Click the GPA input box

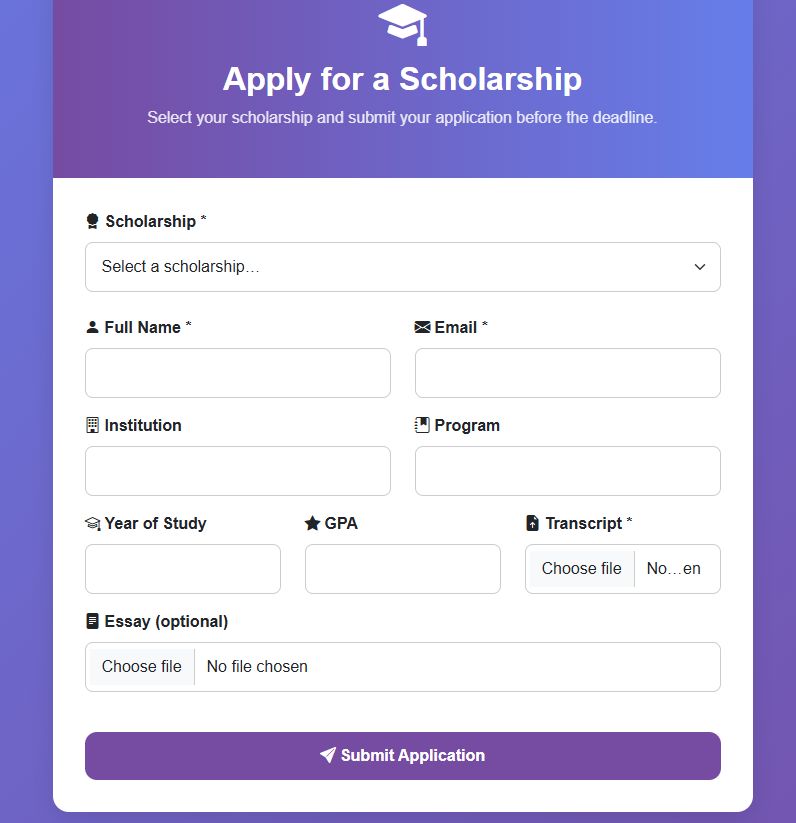(x=402, y=569)
